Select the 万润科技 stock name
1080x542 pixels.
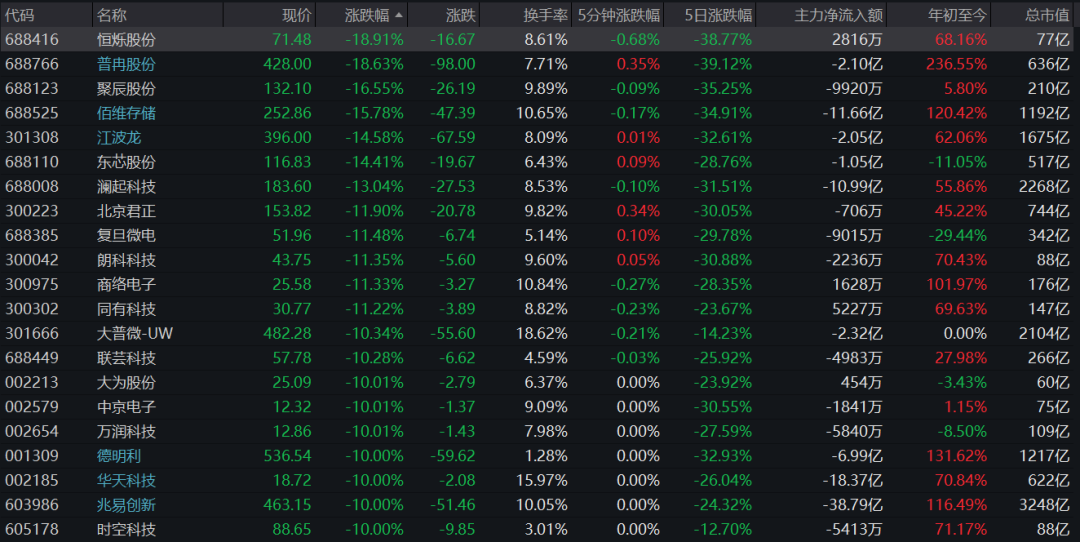127,432
